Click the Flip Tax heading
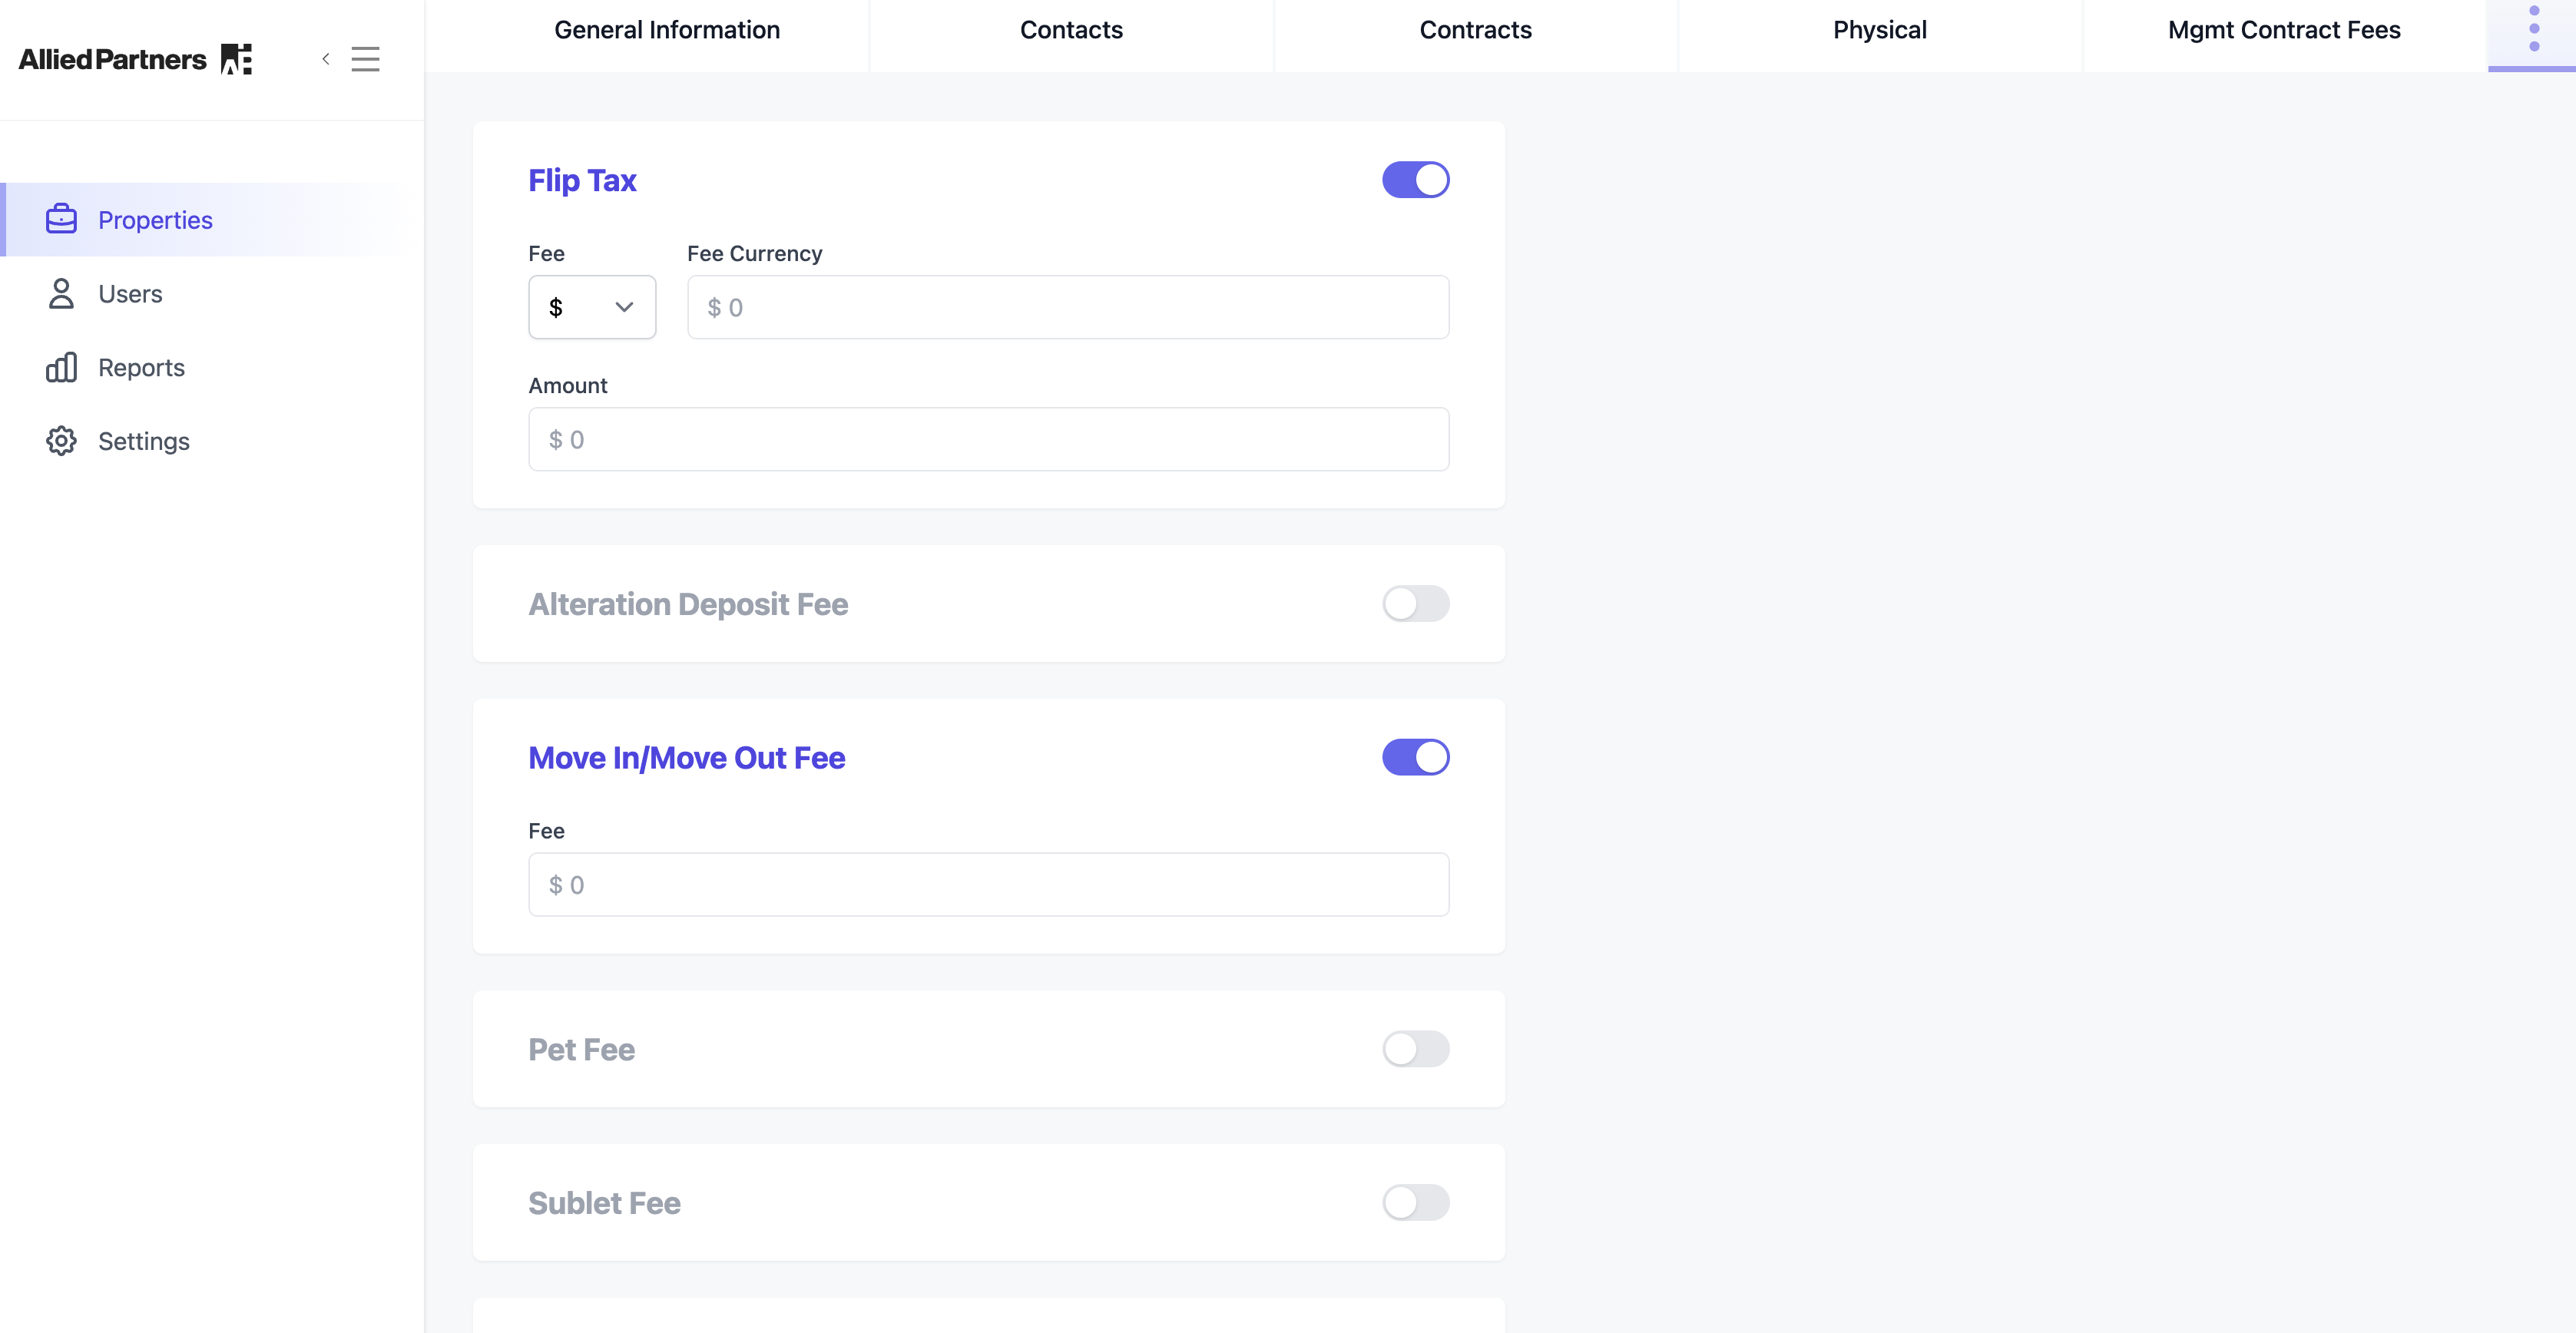 (582, 180)
